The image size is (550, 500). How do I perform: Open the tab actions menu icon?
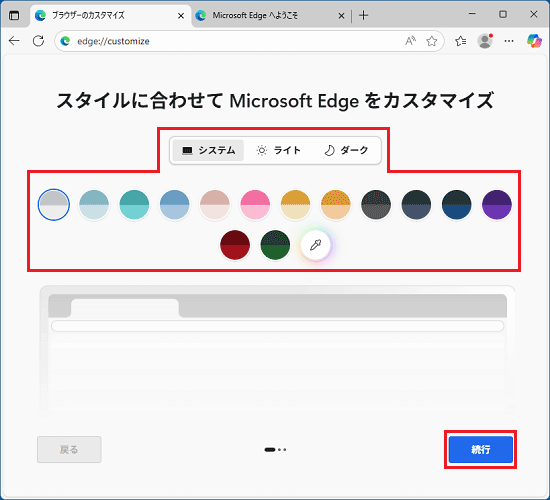(x=14, y=15)
